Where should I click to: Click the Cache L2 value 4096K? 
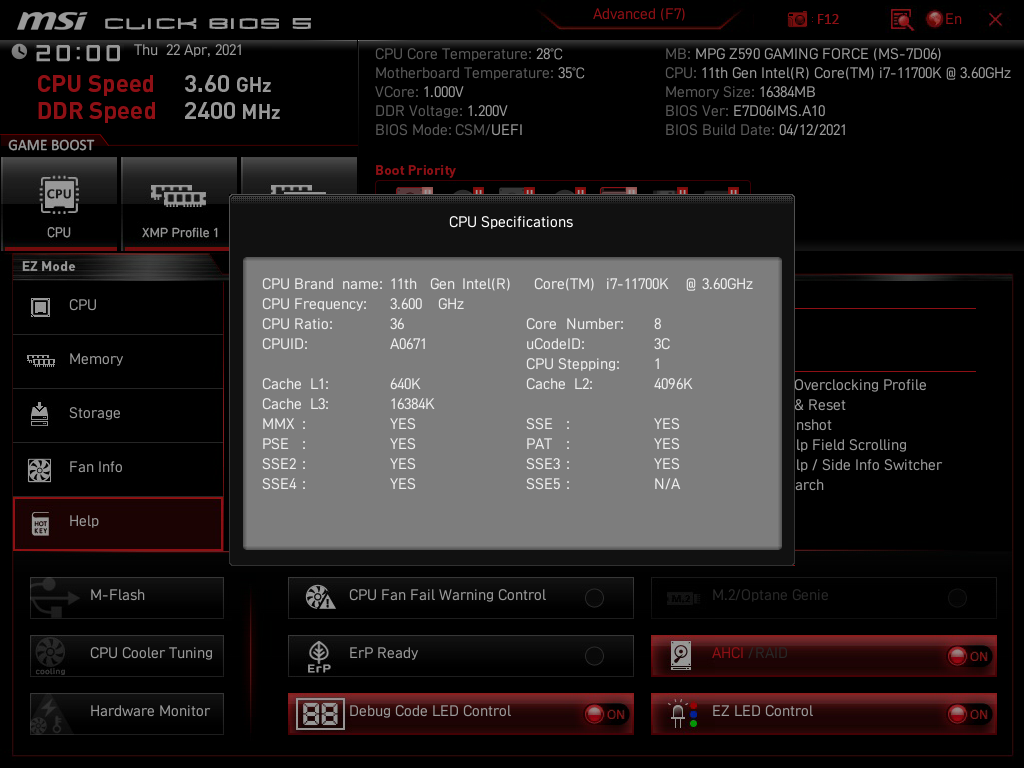(673, 384)
